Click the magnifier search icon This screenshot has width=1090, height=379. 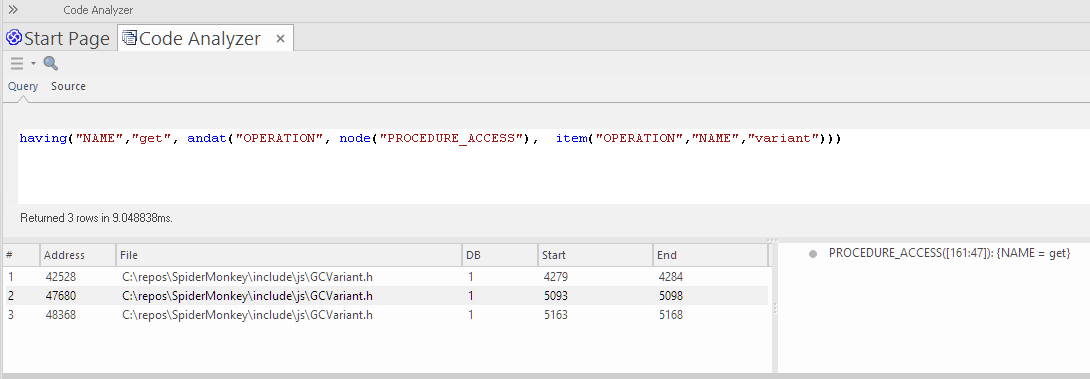pos(51,64)
